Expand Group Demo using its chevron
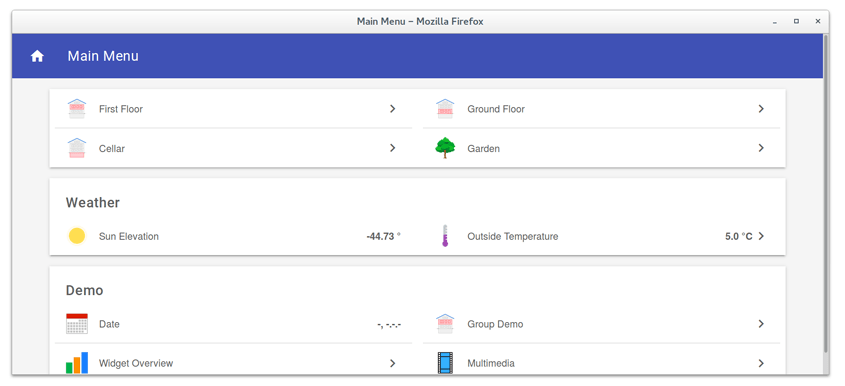The image size is (845, 386). click(x=761, y=324)
